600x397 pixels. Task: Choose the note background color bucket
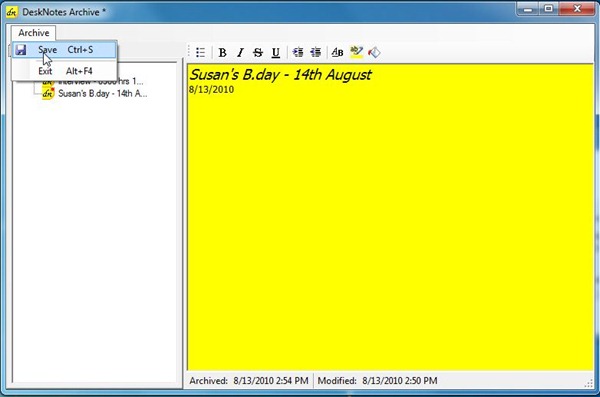tap(374, 52)
